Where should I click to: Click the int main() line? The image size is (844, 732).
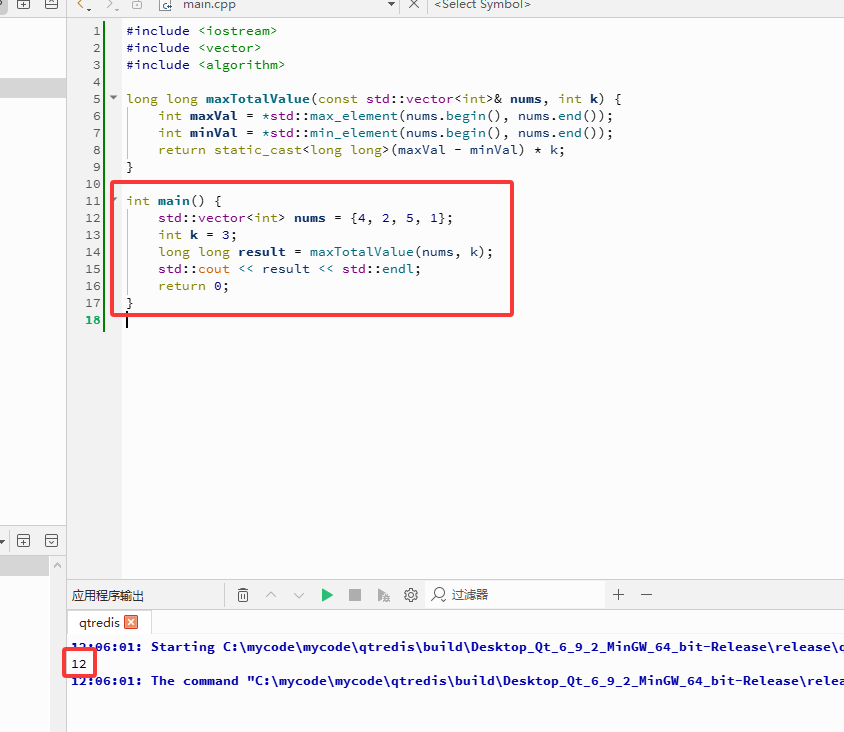click(174, 201)
